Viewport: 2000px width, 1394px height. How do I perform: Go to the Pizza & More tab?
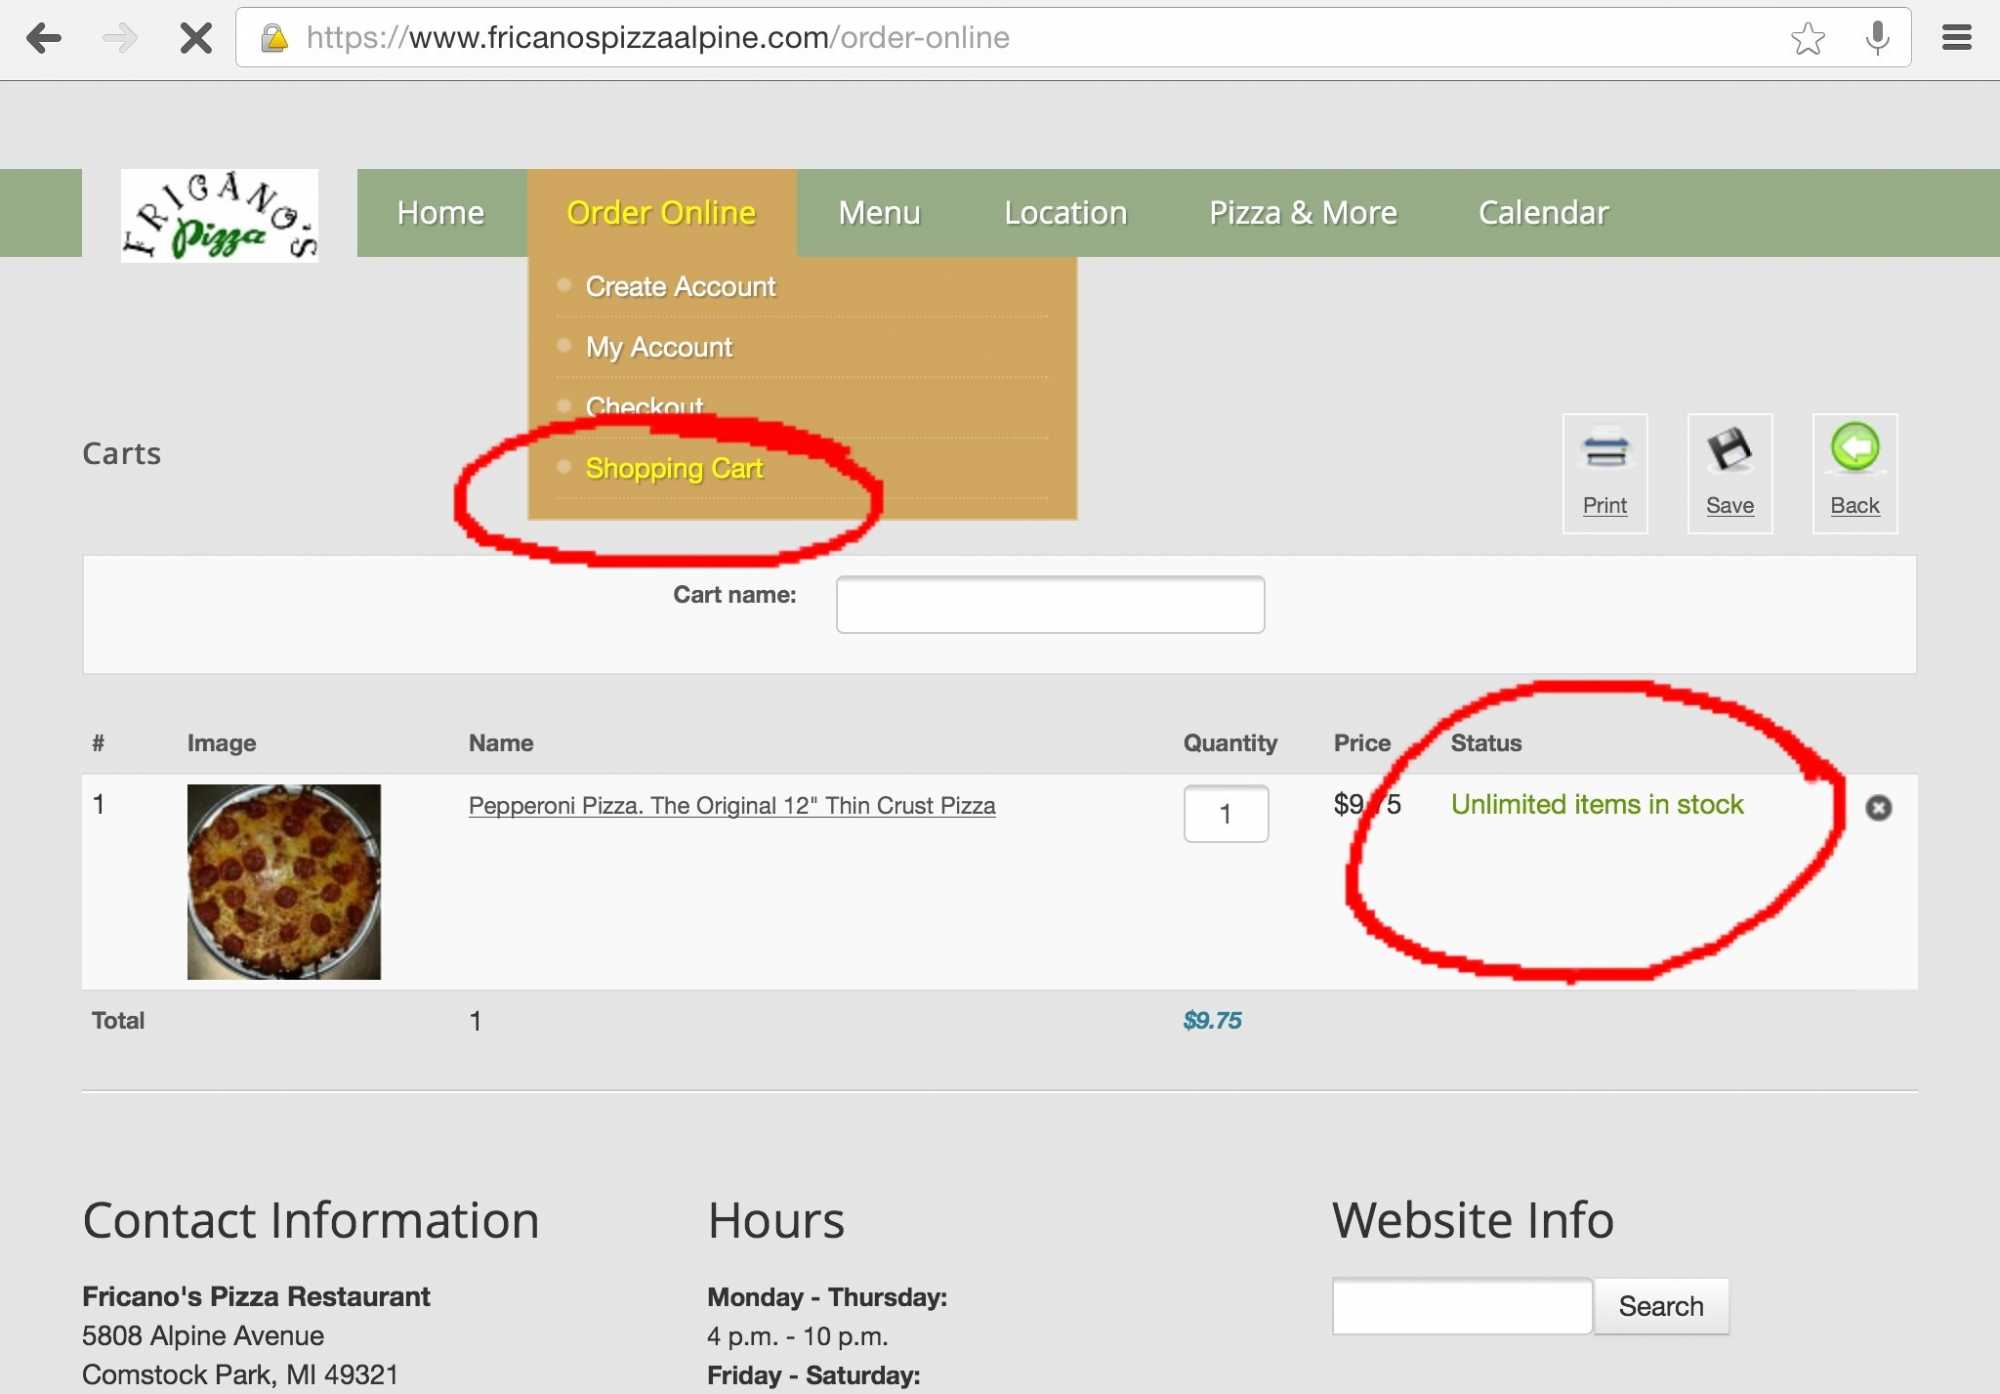pos(1302,213)
